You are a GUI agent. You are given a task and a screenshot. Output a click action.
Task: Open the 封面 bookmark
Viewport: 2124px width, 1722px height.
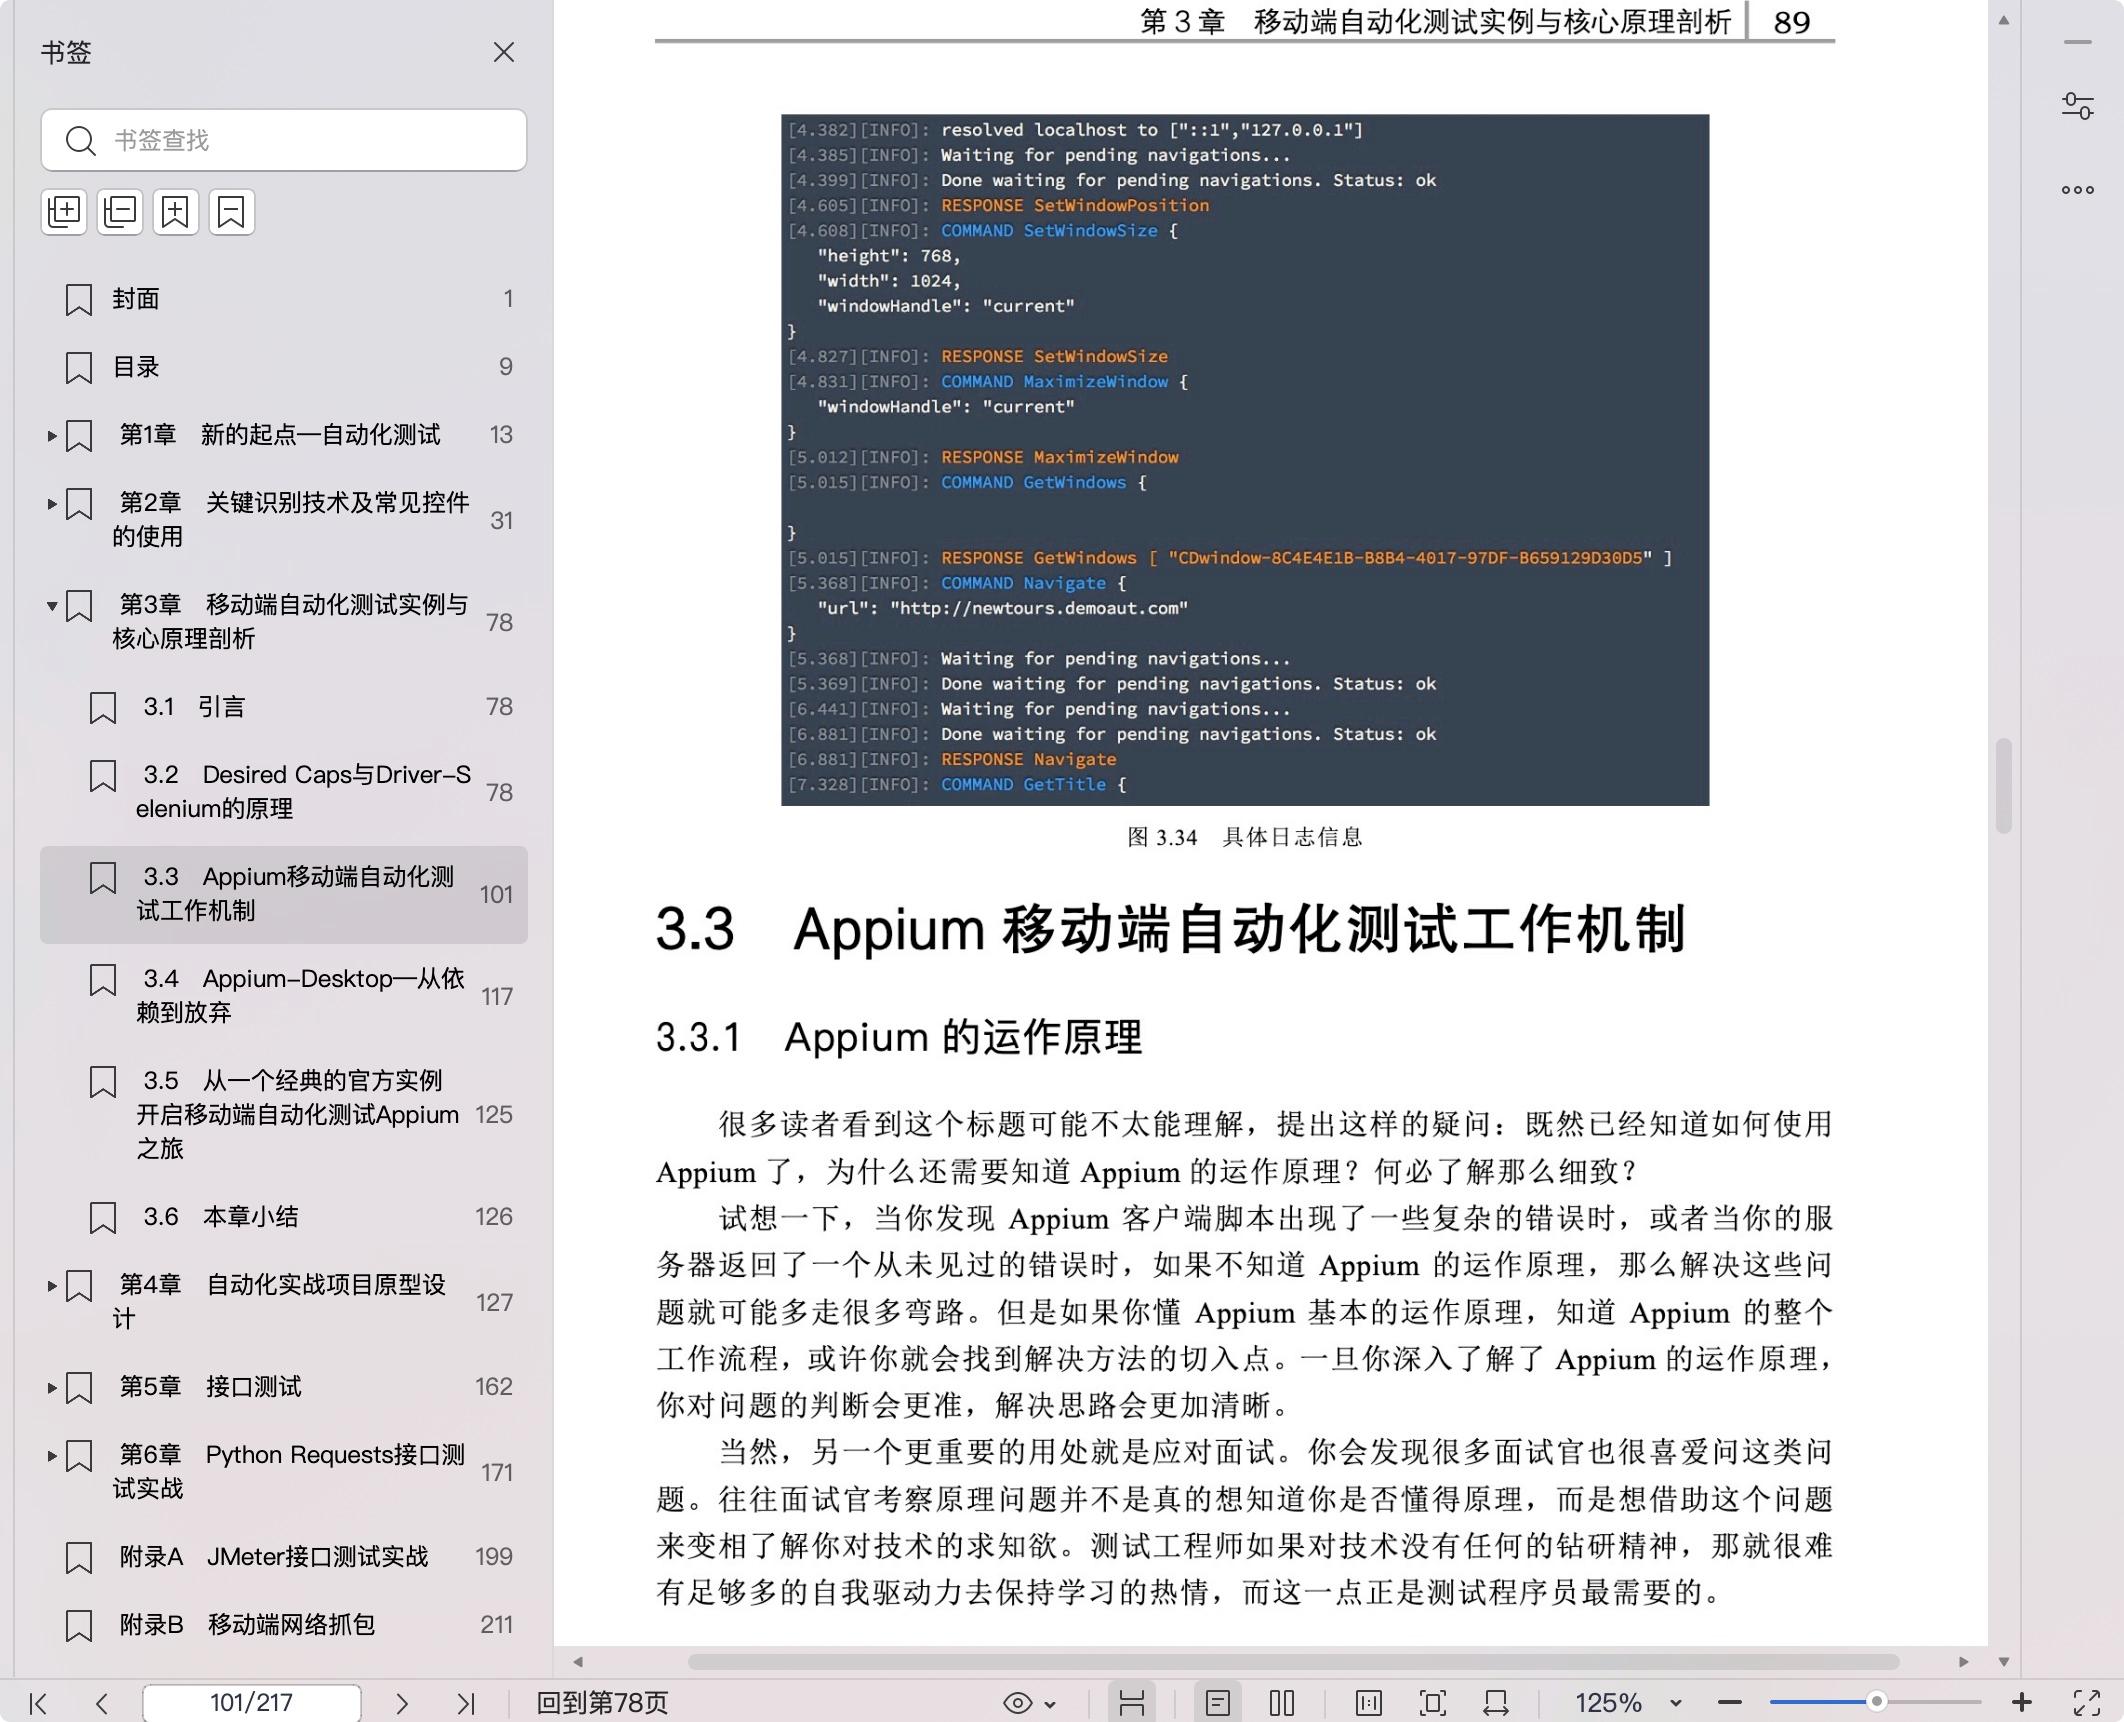point(284,299)
